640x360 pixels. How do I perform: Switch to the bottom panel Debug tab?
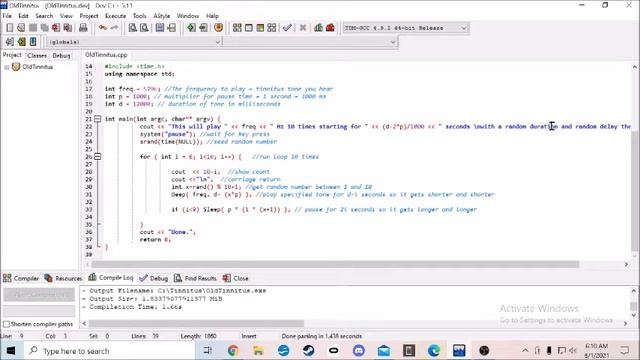(x=153, y=278)
